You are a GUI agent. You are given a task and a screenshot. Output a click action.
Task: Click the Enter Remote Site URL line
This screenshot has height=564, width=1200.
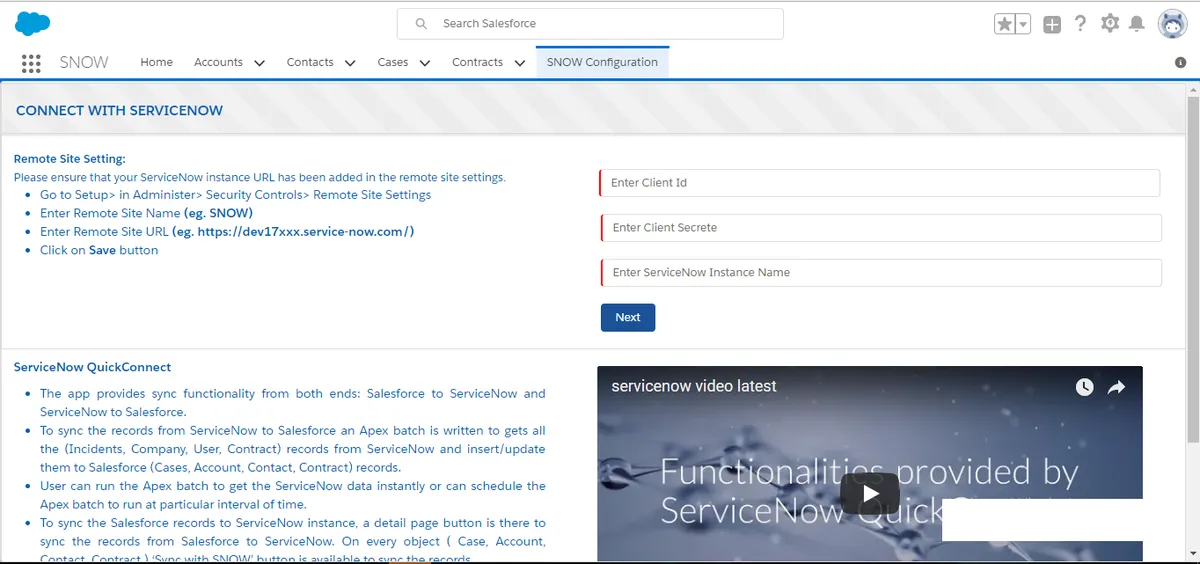[x=227, y=231]
